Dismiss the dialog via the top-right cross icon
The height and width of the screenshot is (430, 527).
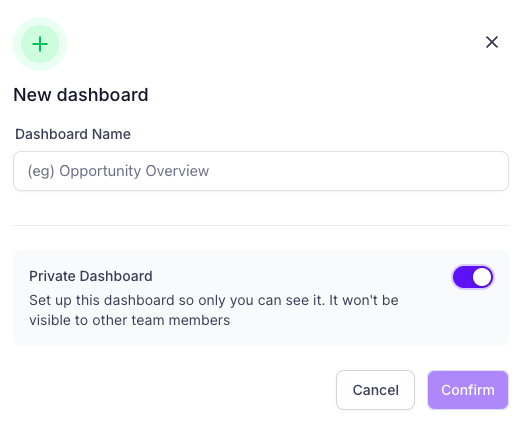pos(492,42)
